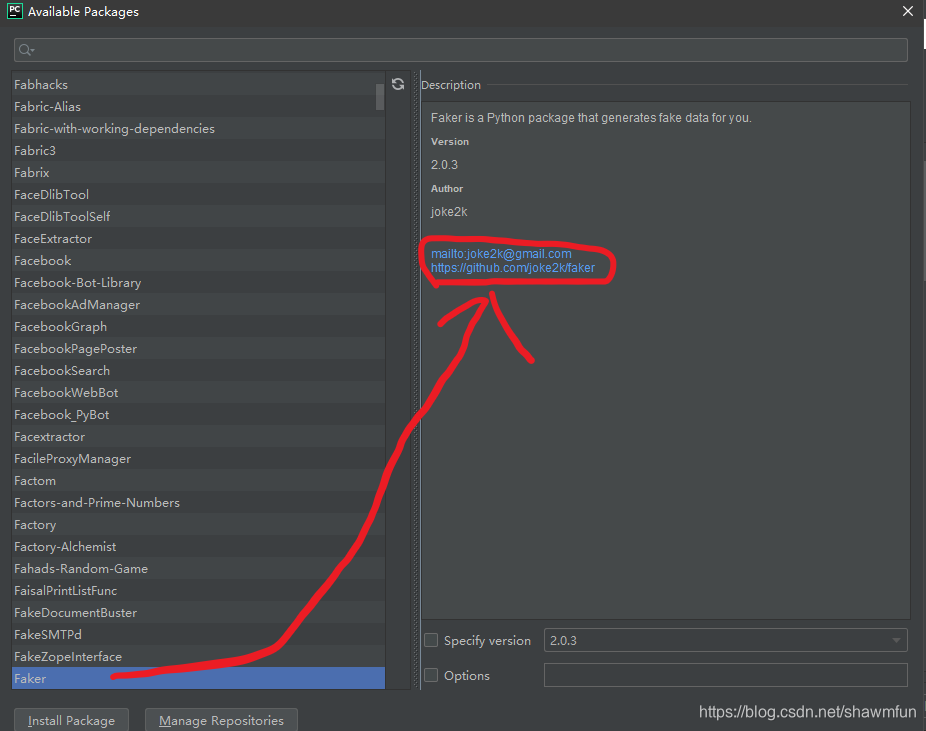Open the version 2.0.3 dropdown
The width and height of the screenshot is (926, 731).
(725, 640)
